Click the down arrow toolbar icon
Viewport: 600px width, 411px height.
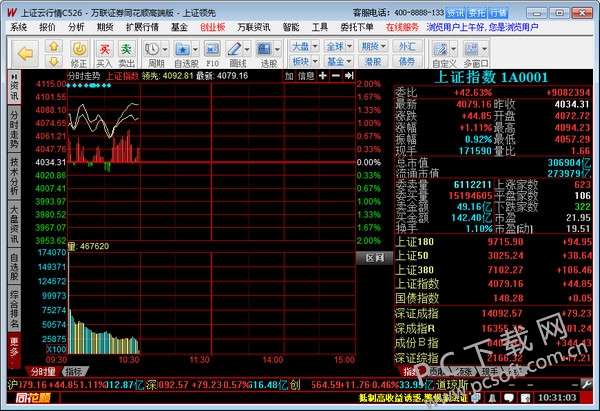click(54, 61)
